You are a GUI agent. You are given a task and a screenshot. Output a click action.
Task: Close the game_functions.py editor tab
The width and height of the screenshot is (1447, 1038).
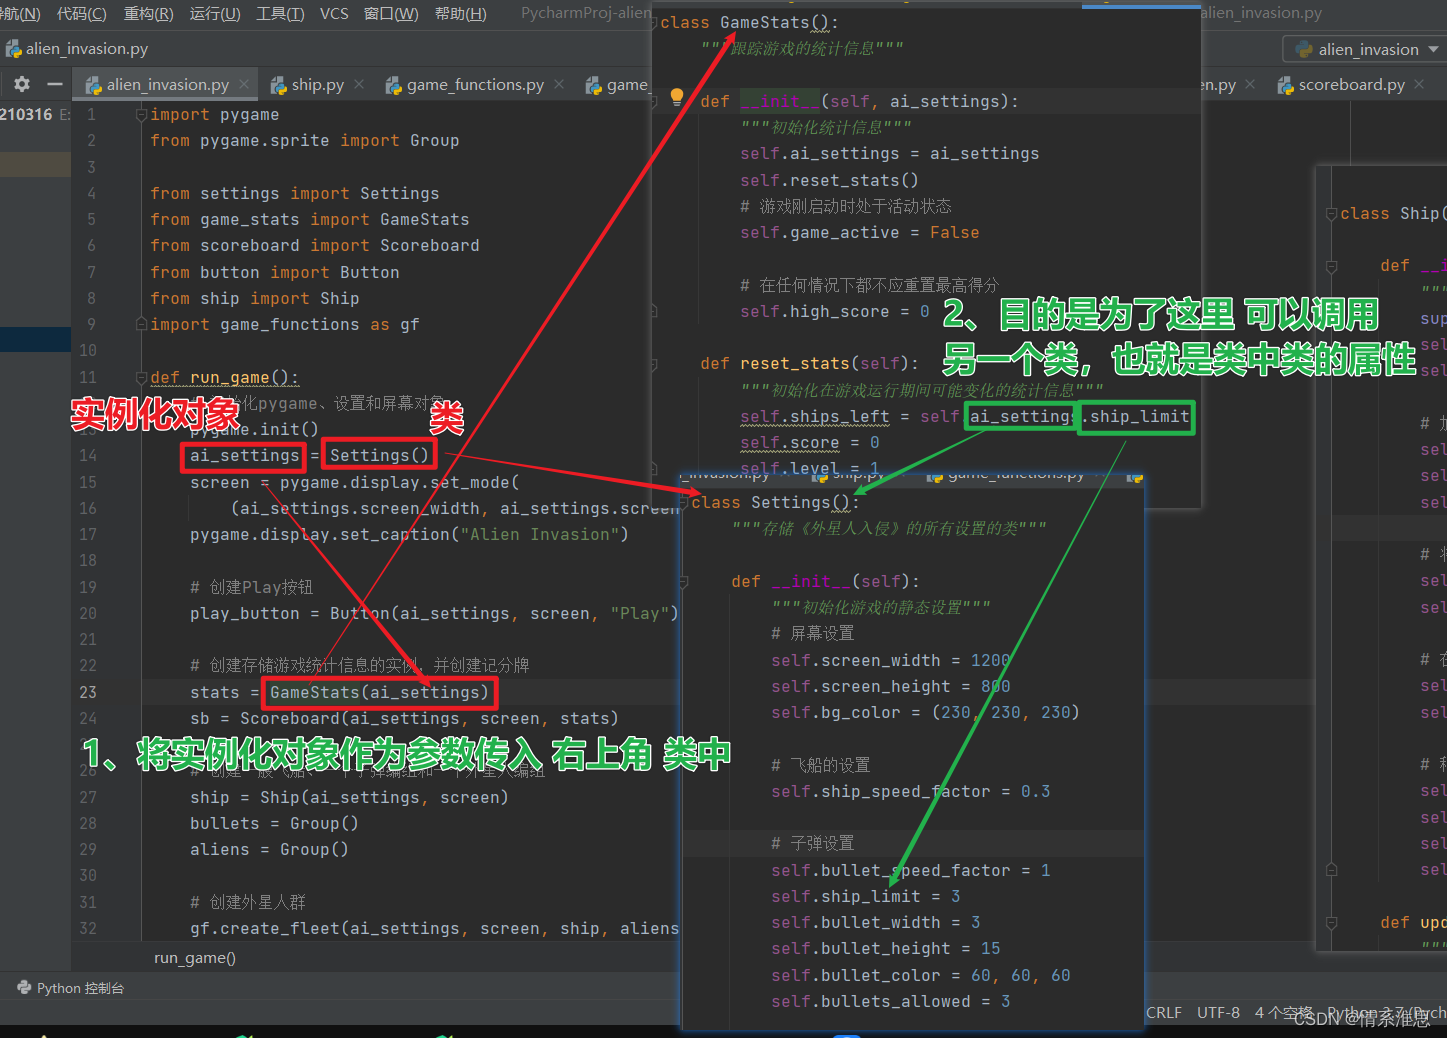coord(559,85)
